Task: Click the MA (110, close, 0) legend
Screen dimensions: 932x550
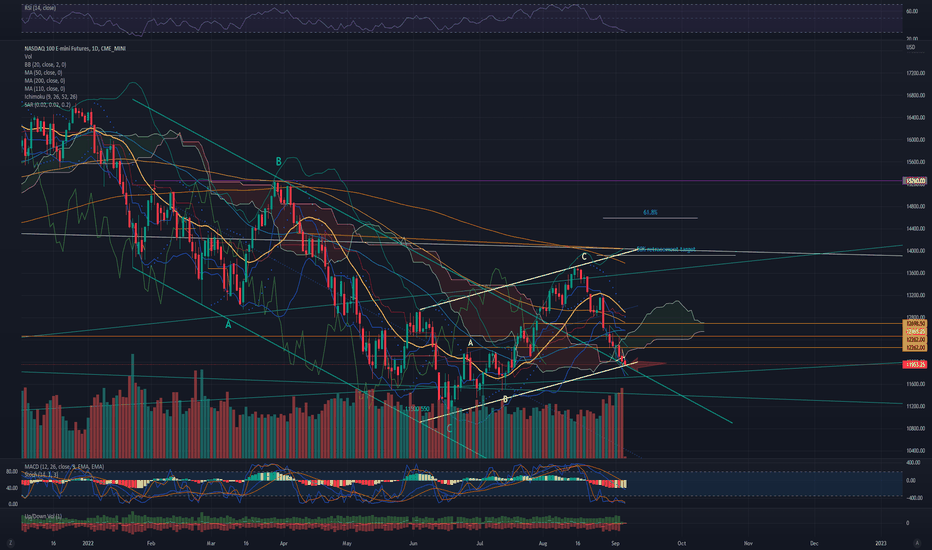Action: click(45, 89)
